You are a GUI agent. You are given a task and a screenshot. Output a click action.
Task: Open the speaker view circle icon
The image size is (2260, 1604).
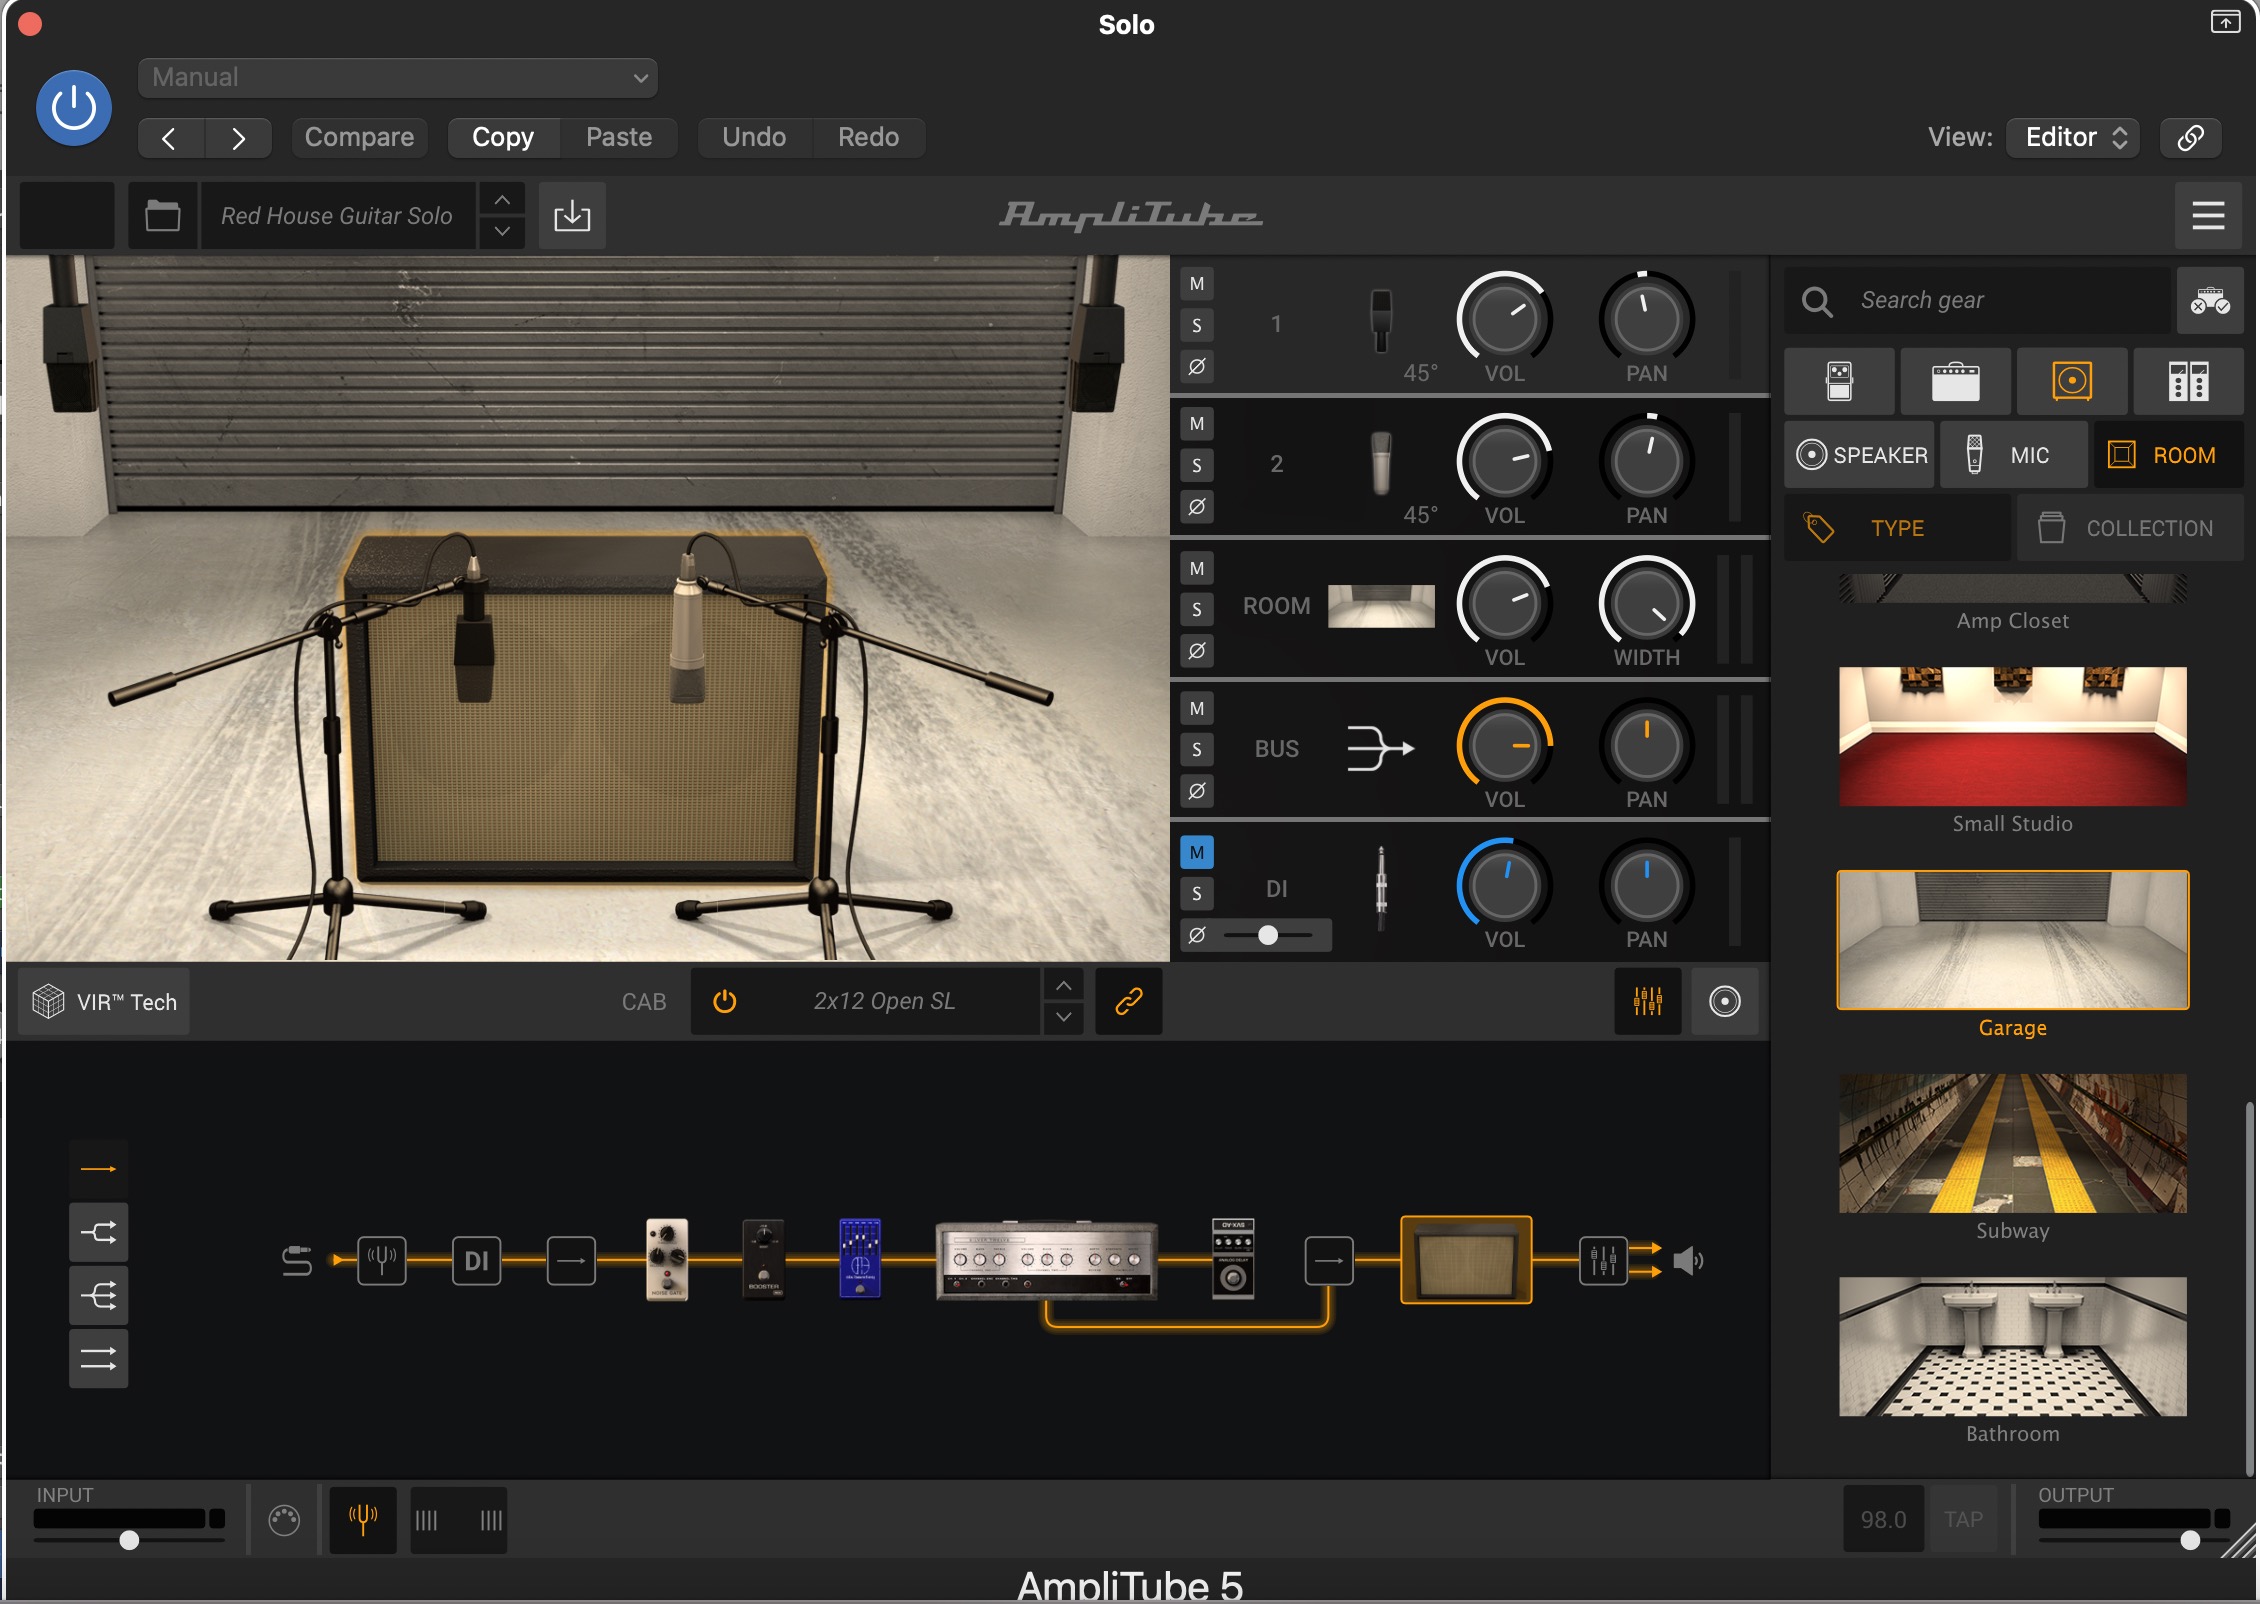pyautogui.click(x=1724, y=1001)
